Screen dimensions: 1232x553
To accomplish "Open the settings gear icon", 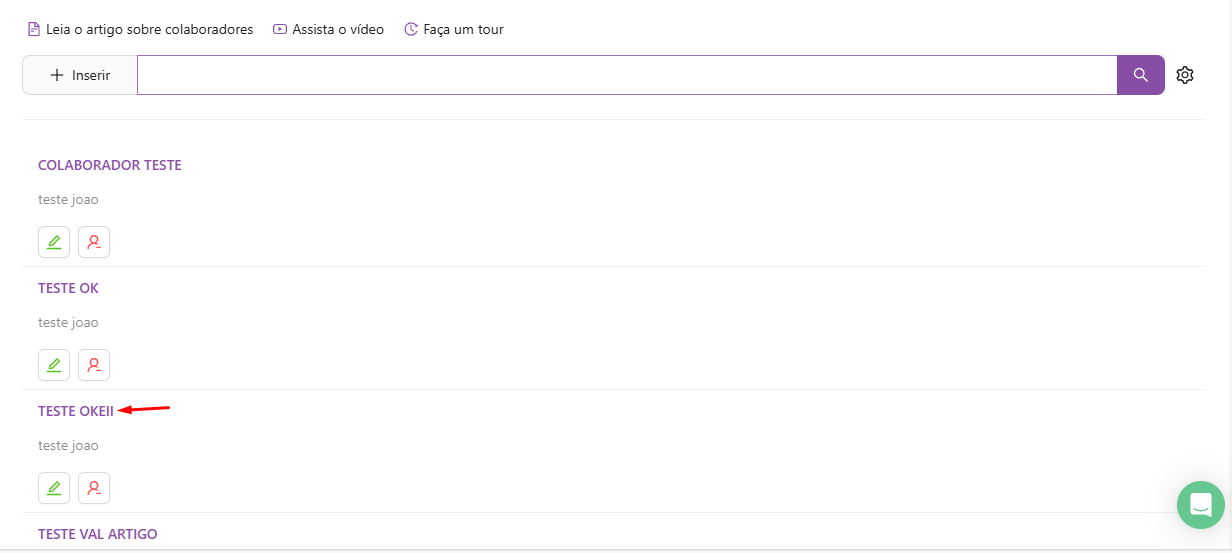I will tap(1185, 75).
